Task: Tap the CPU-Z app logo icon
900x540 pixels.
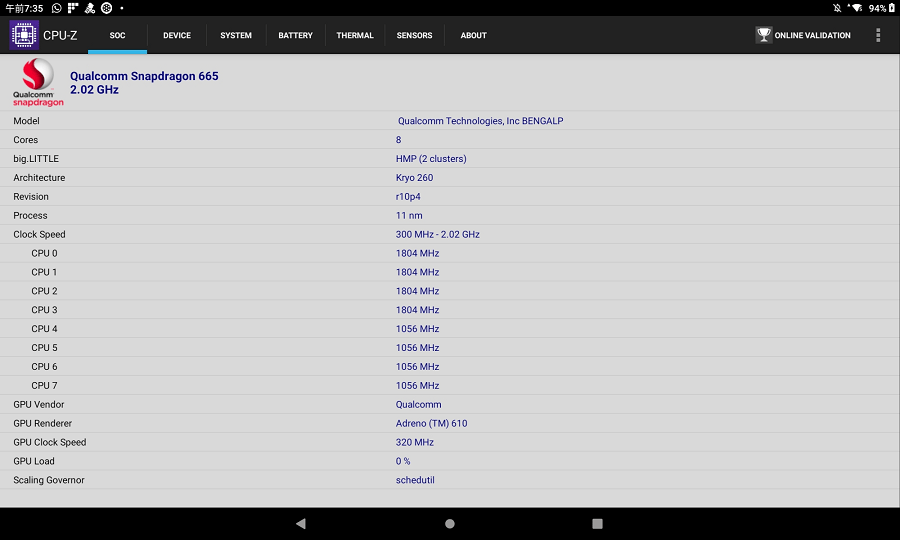Action: 24,35
